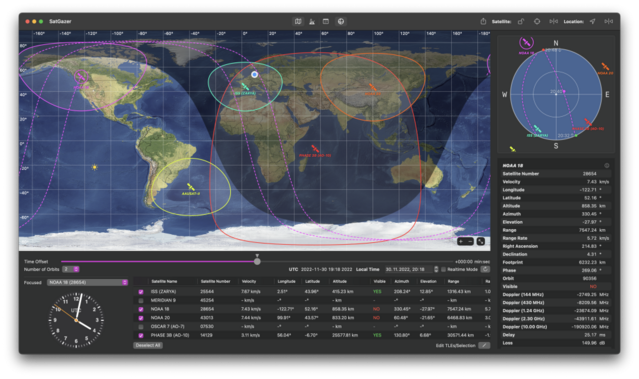Screen dimensions: 639x379
Task: Sort by Satellite Name column header
Action: coord(165,281)
